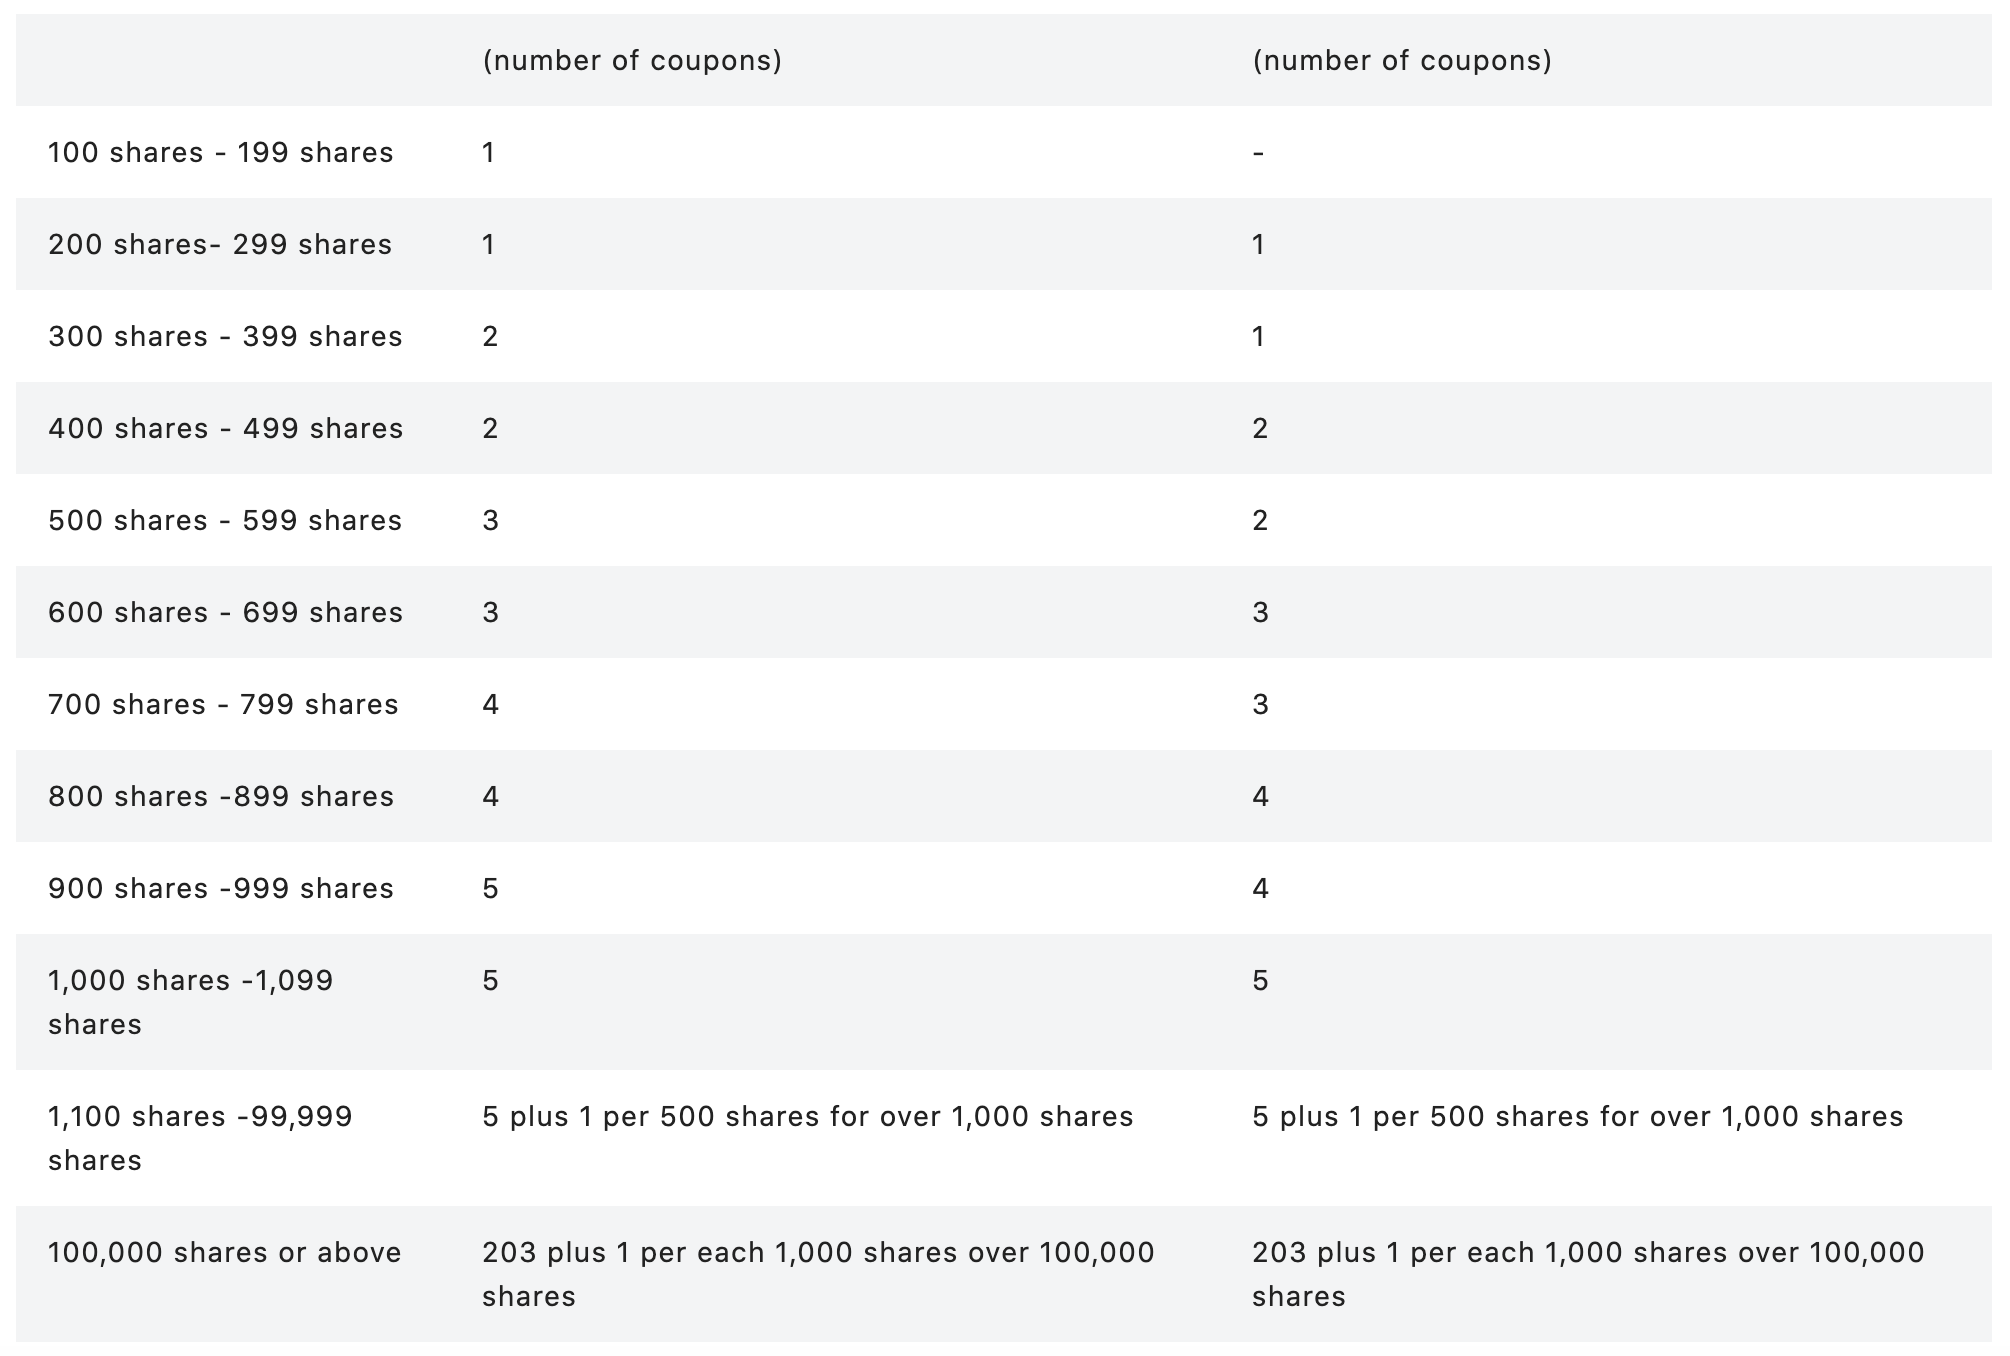Click the '600 shares - 699 shares' label

click(x=225, y=613)
